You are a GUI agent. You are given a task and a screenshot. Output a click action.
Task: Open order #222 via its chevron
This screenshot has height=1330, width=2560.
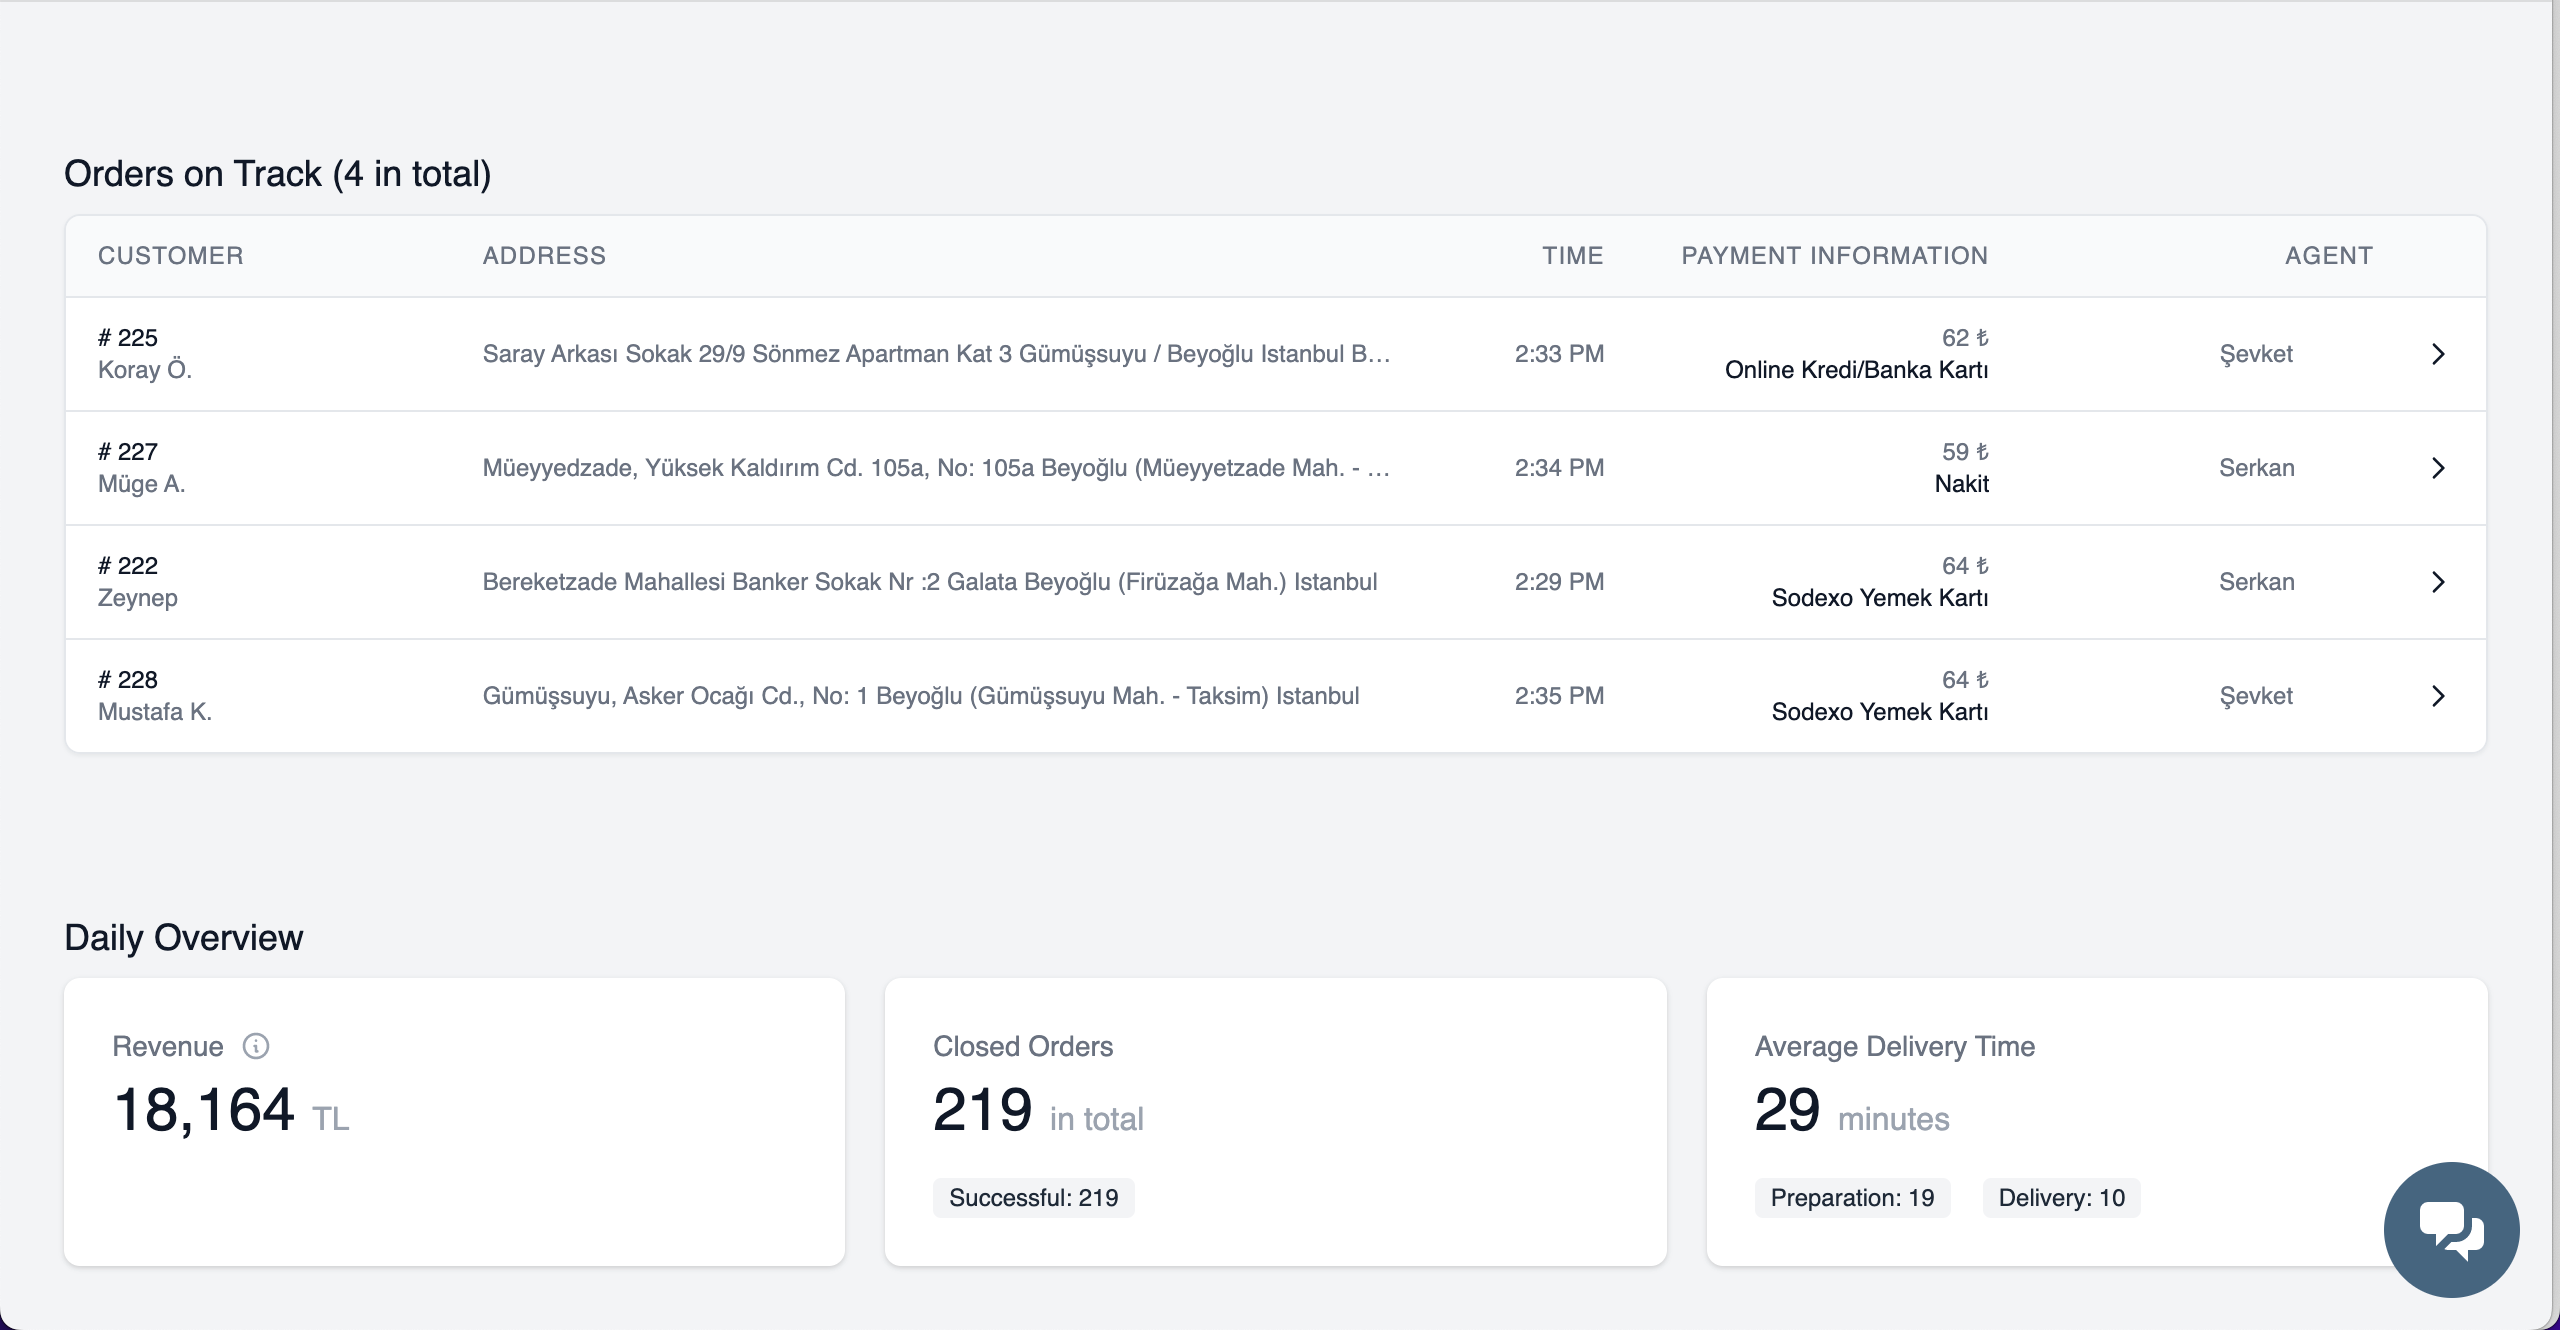tap(2440, 582)
